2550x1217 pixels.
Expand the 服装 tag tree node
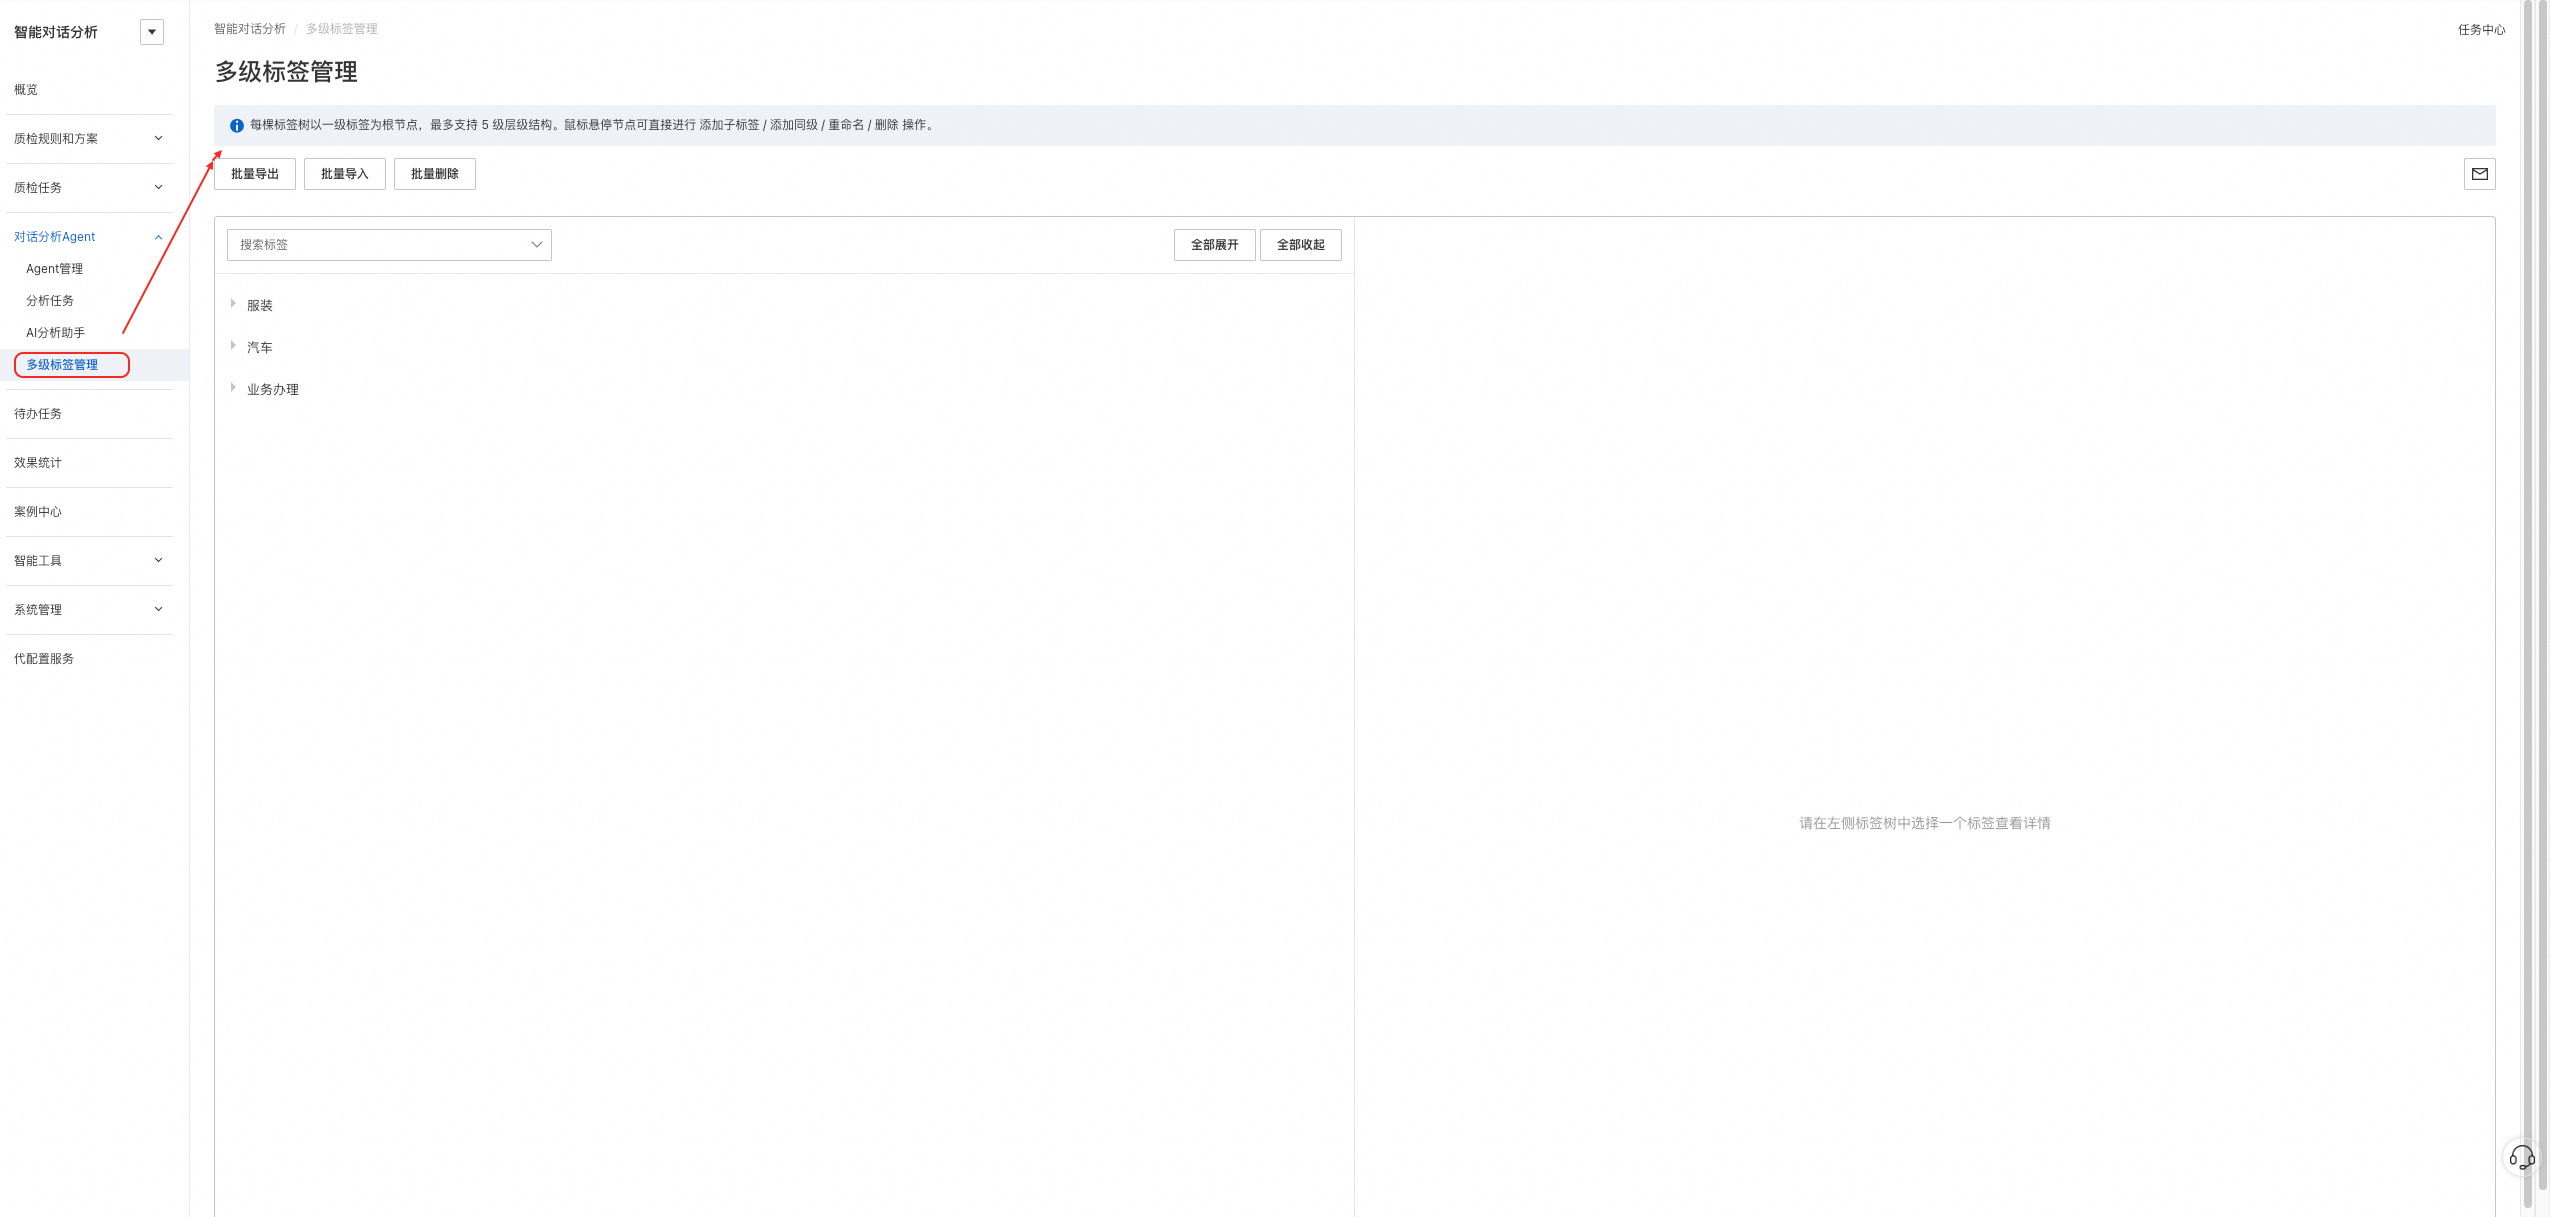point(233,303)
